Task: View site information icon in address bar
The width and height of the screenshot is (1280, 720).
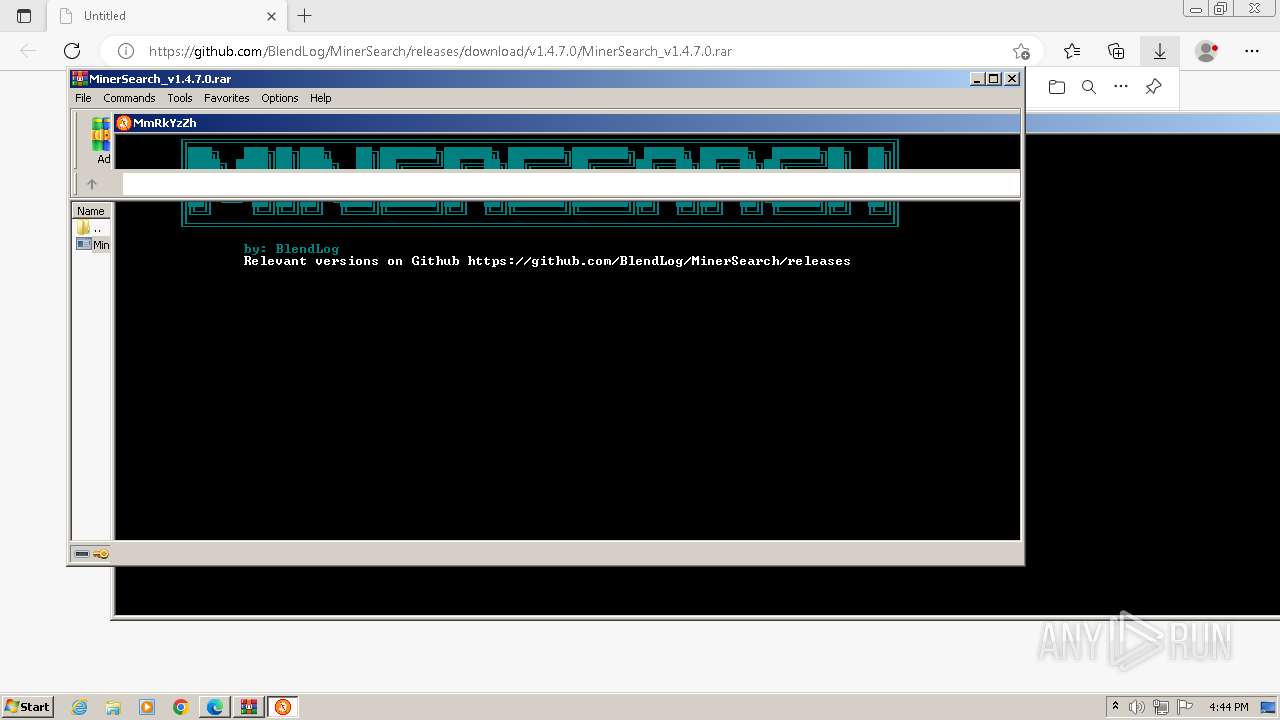Action: tap(126, 51)
